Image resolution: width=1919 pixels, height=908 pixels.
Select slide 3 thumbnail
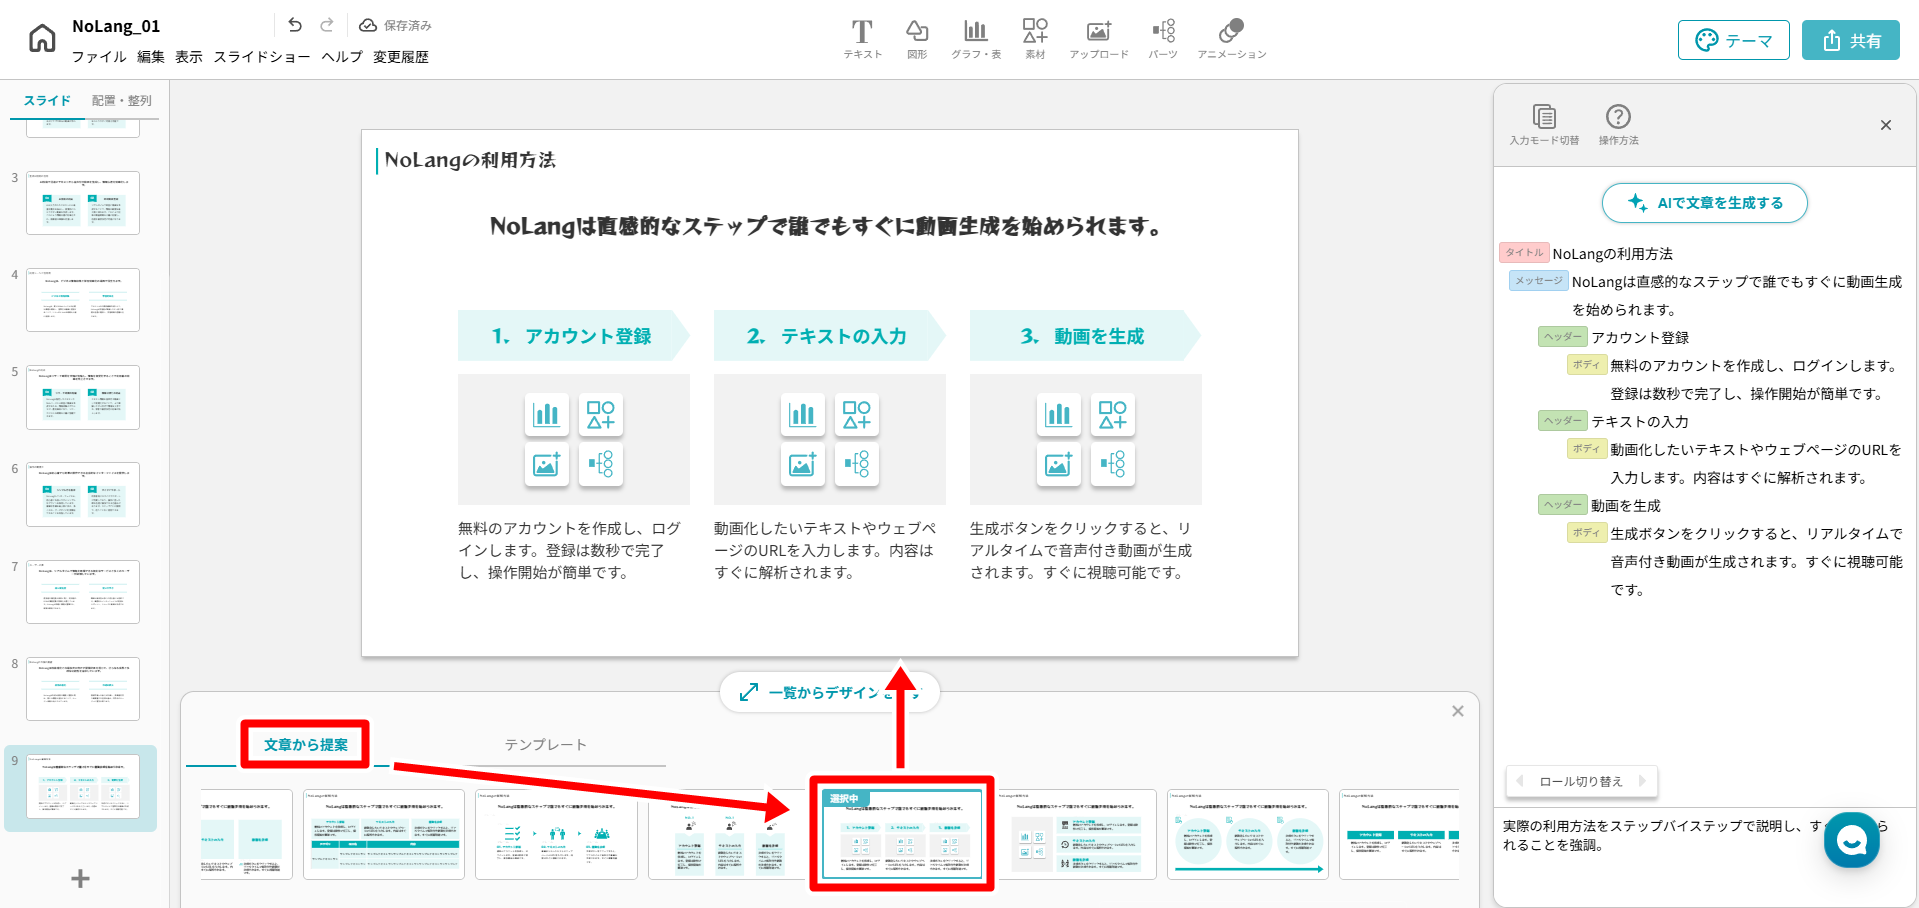83,203
